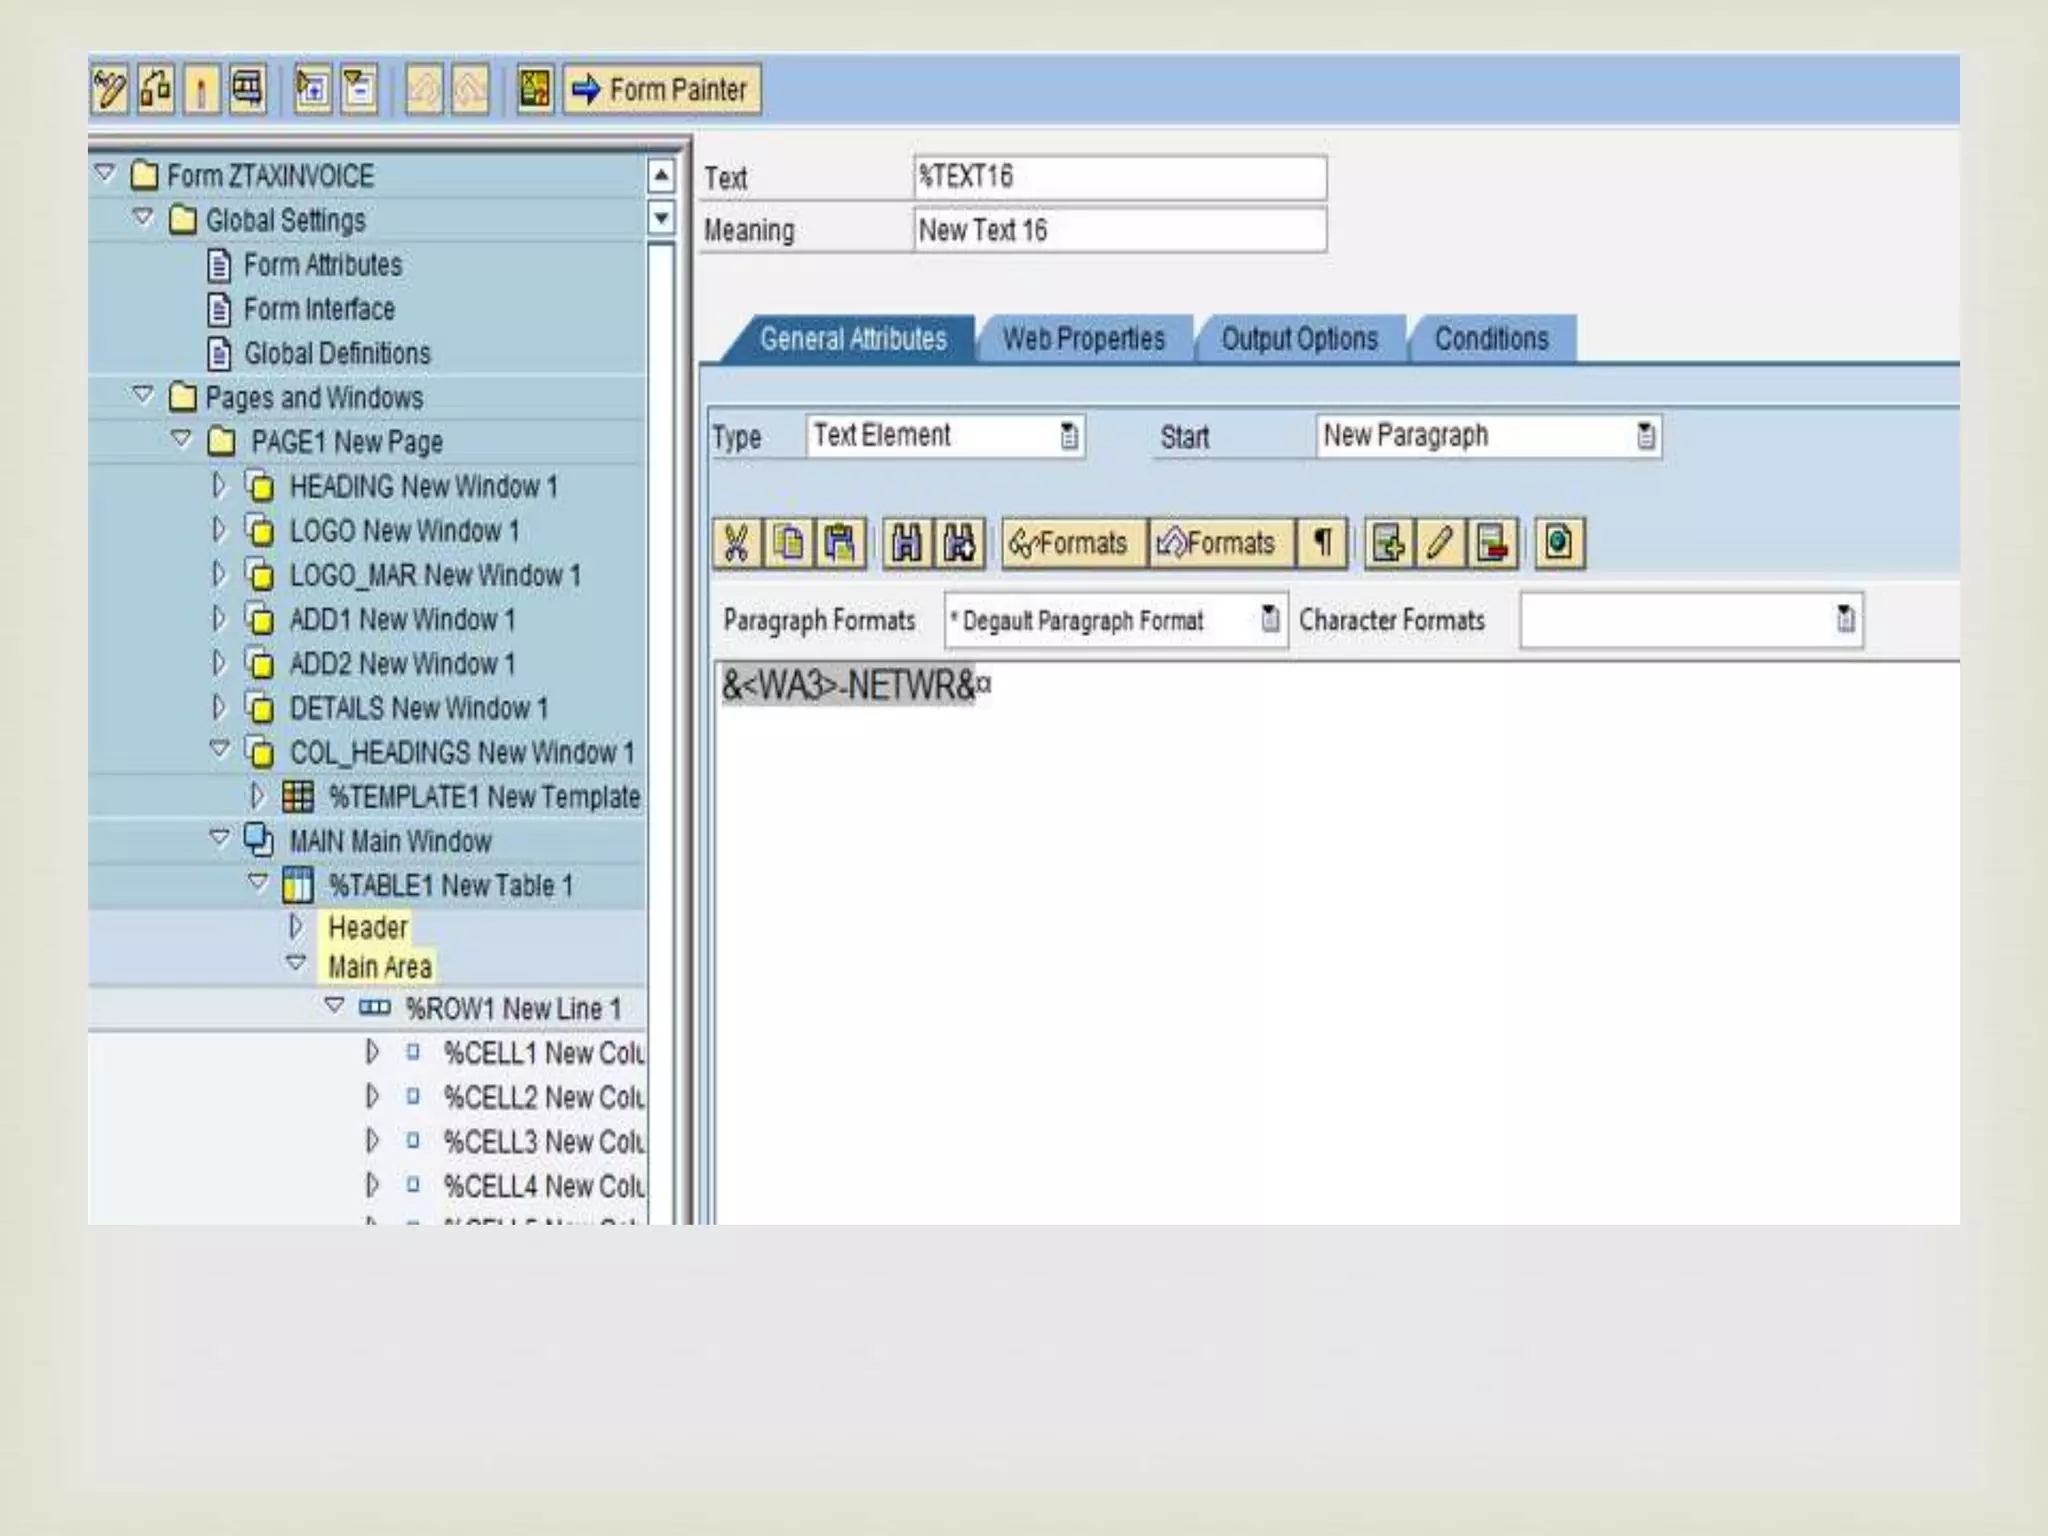
Task: Click the paragraph mark (¶) icon
Action: point(1322,544)
